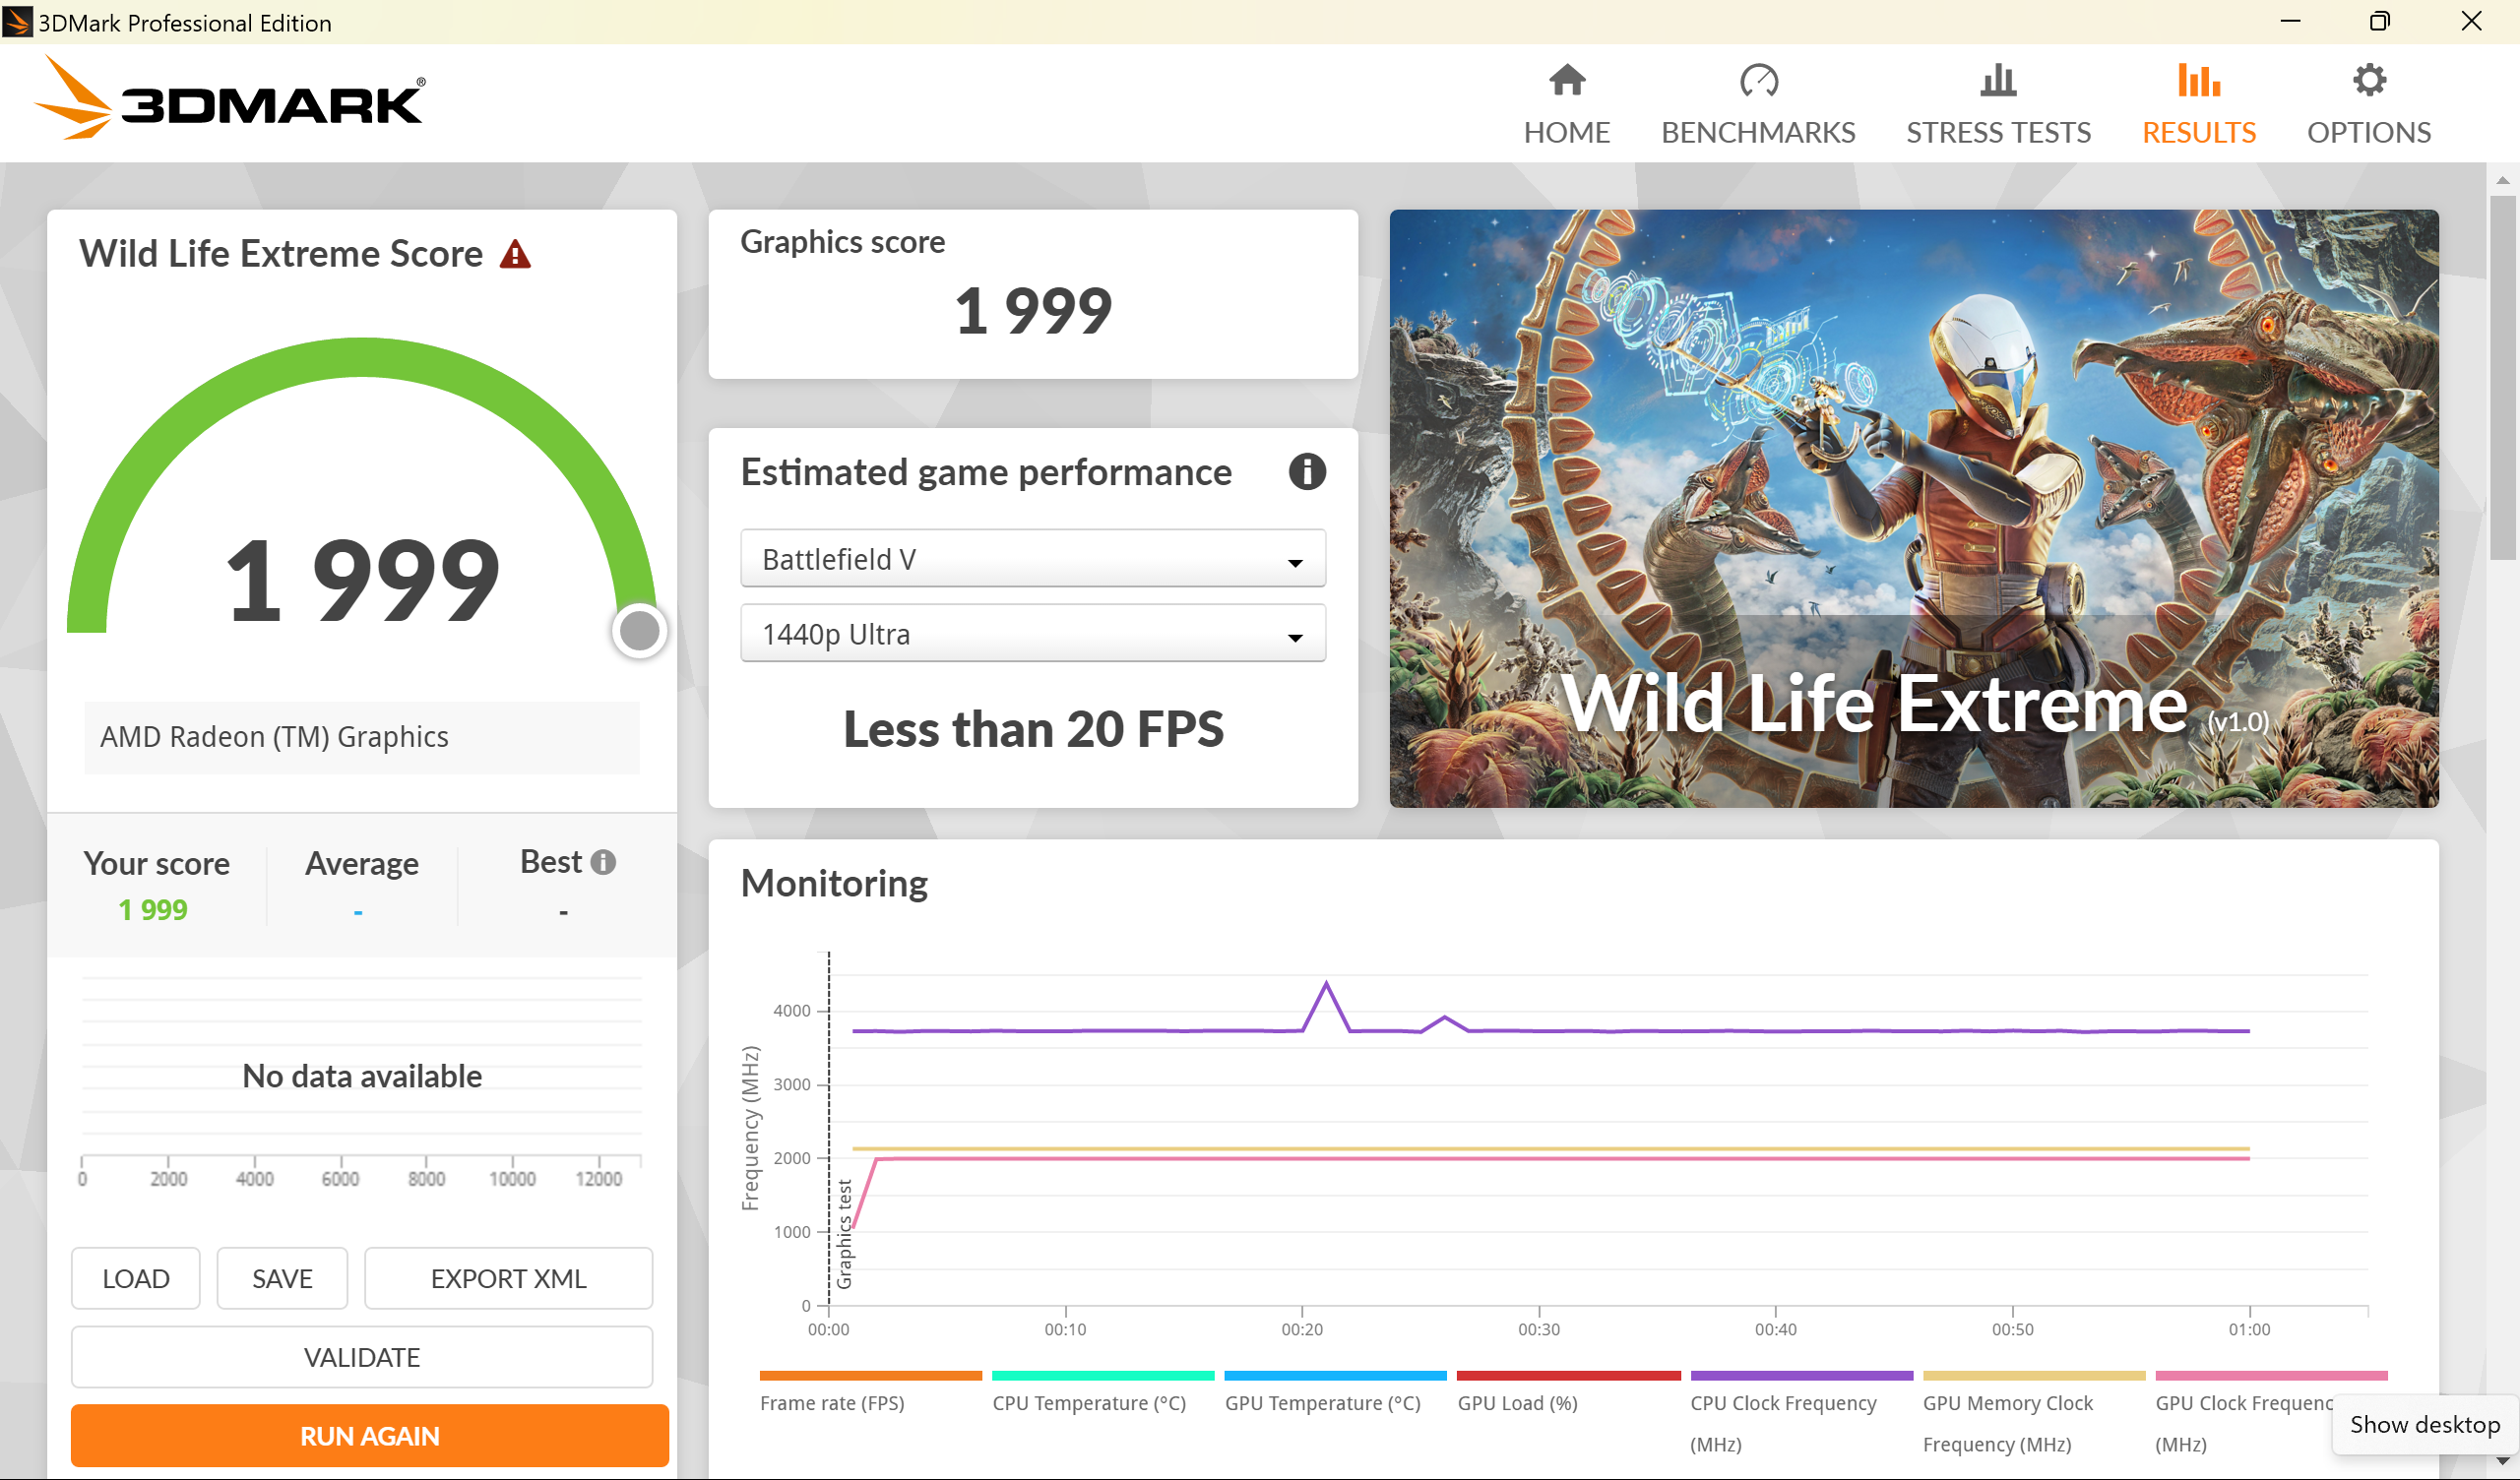
Task: Click the Results chart icon
Action: pos(2198,80)
